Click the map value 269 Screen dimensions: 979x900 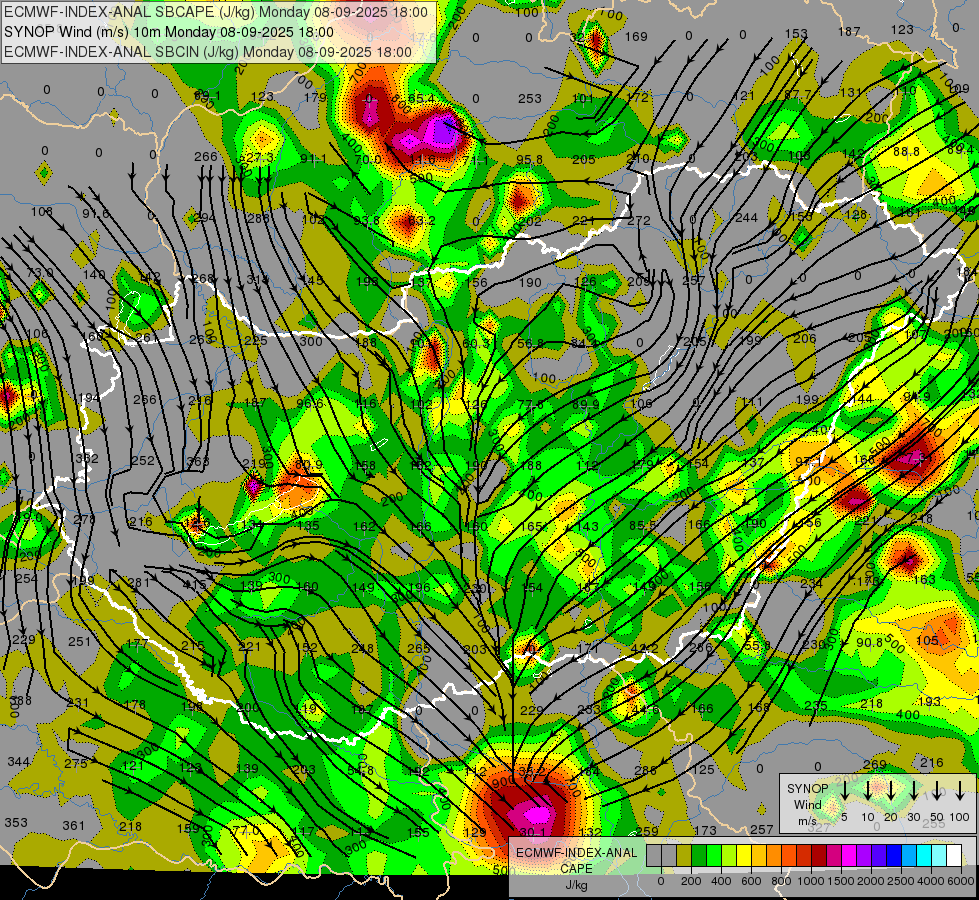coord(875,764)
